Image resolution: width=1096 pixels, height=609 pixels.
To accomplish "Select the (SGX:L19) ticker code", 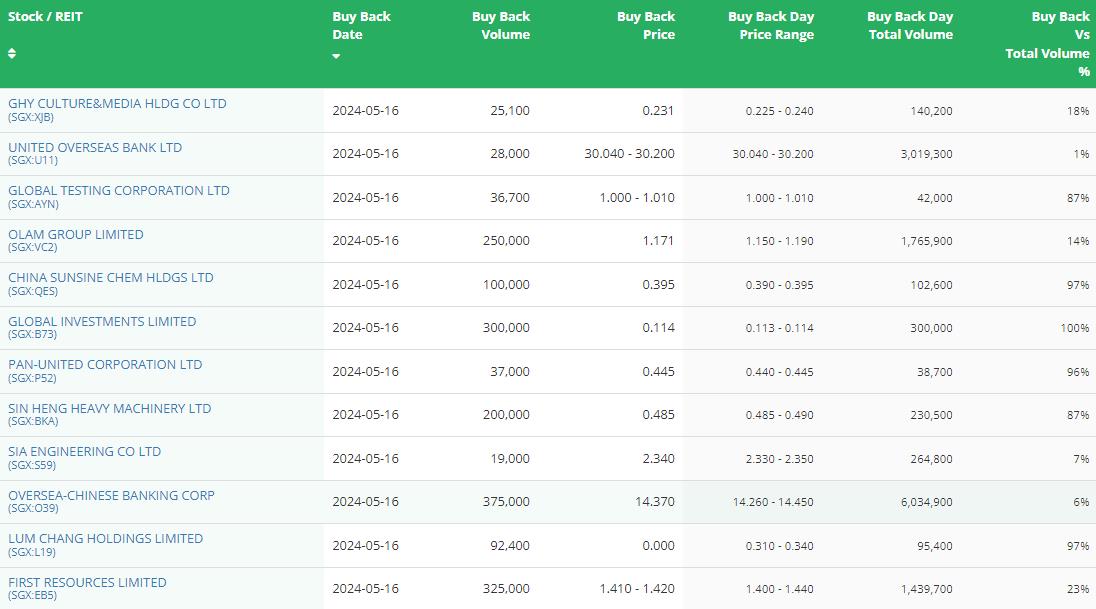I will coord(32,552).
